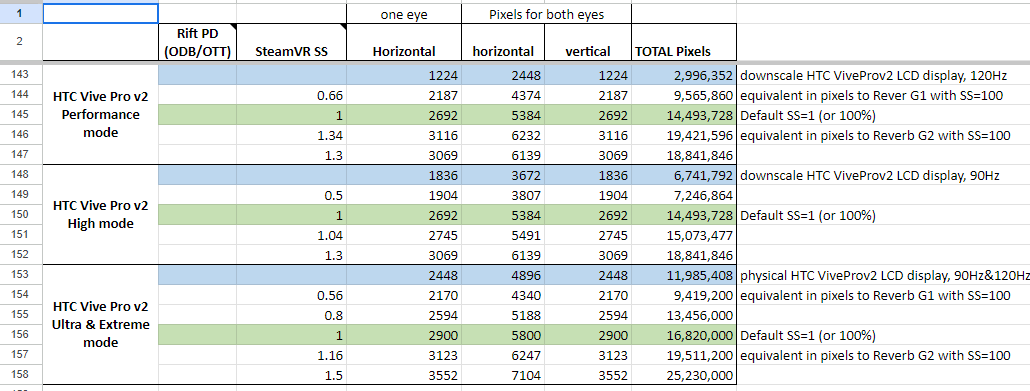Click the vertical column header cell
This screenshot has height=391, width=1030.
pyautogui.click(x=589, y=42)
